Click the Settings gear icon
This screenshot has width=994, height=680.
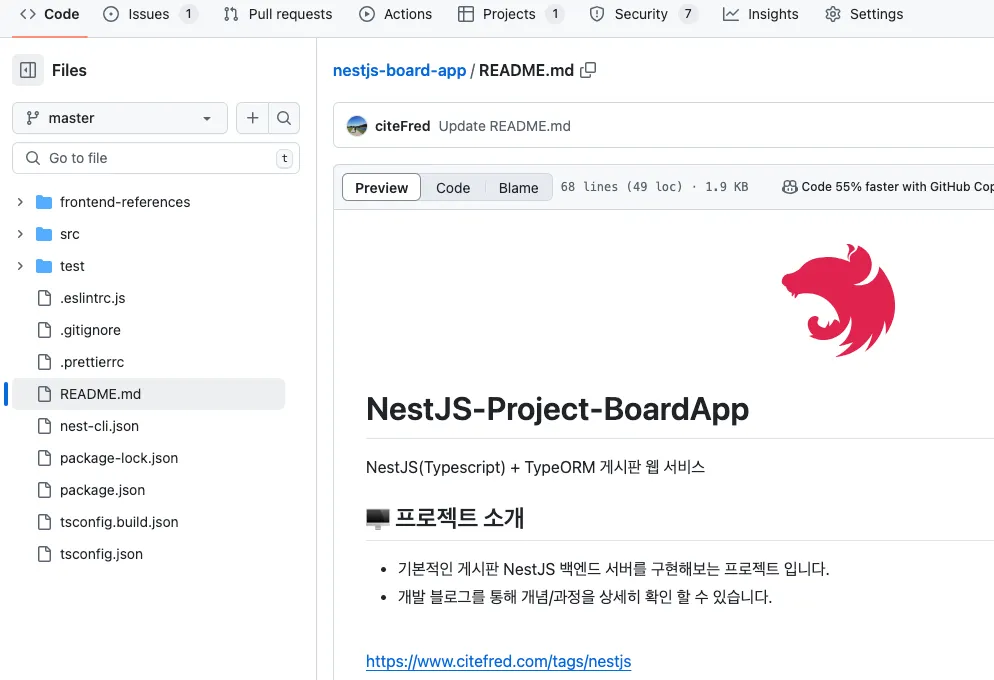(833, 14)
